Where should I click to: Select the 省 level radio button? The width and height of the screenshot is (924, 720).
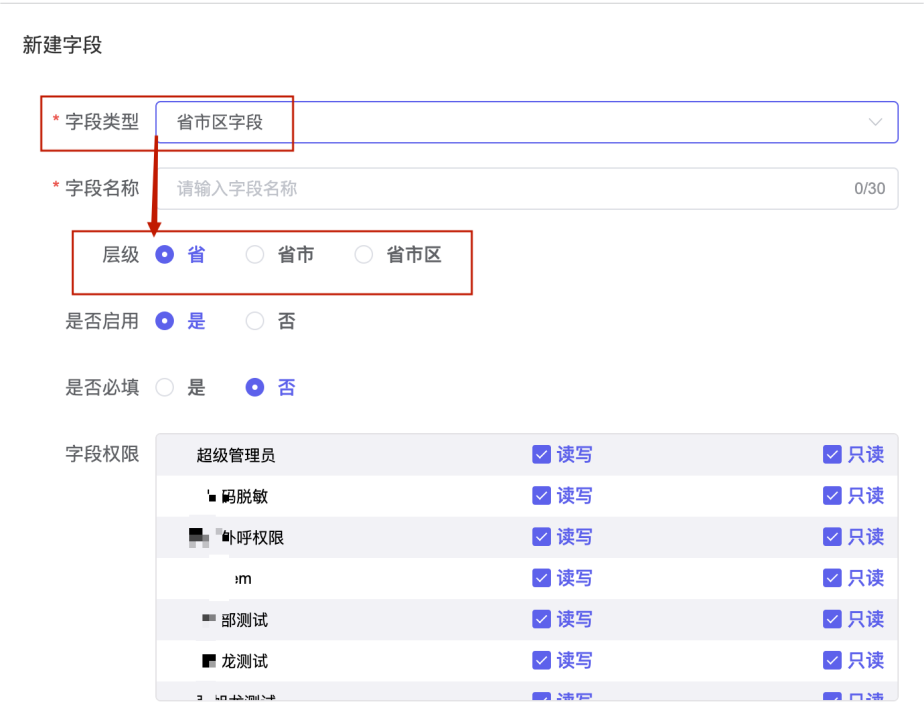click(166, 255)
